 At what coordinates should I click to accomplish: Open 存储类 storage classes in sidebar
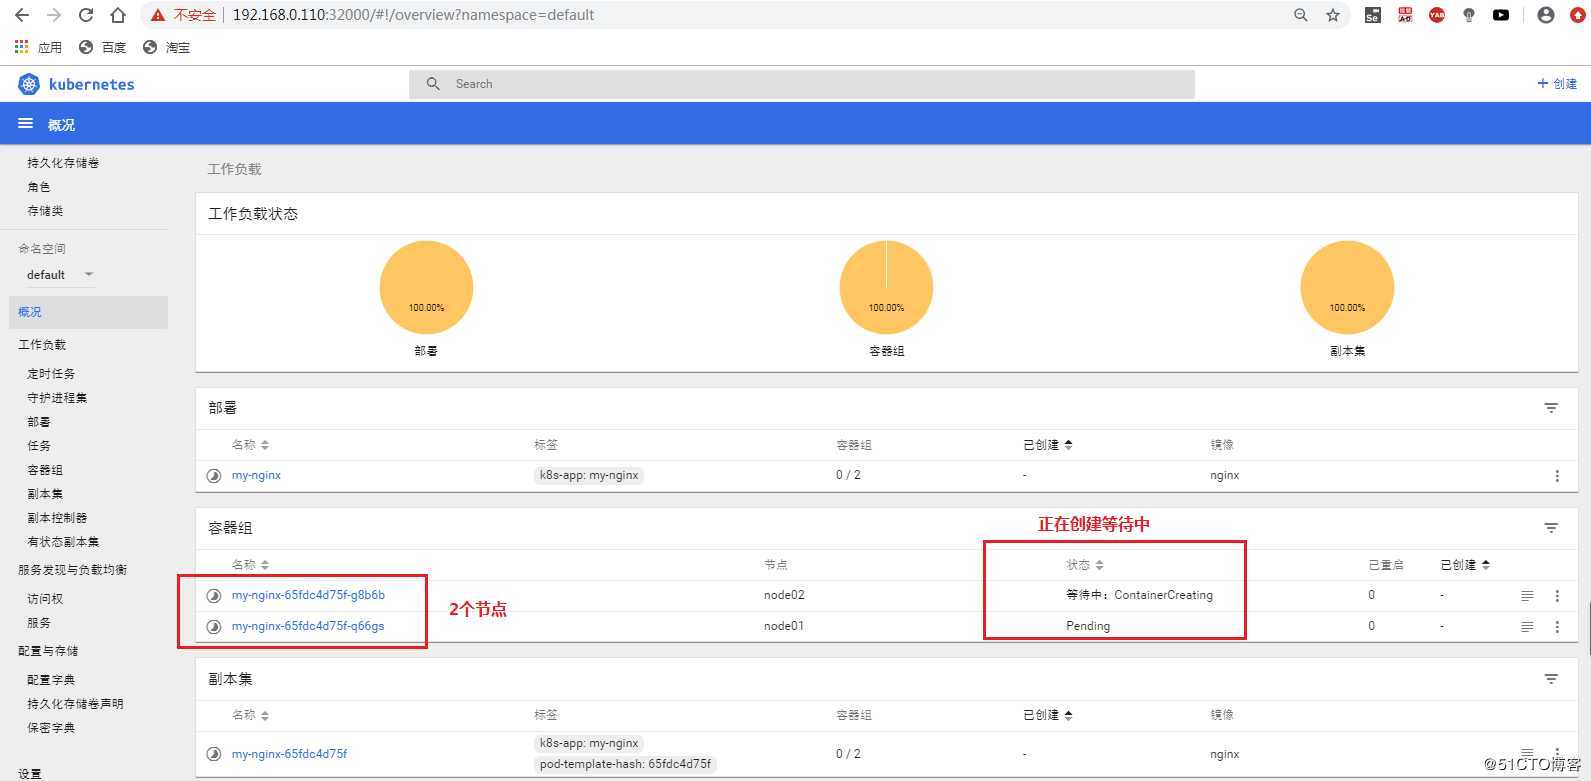pos(45,211)
